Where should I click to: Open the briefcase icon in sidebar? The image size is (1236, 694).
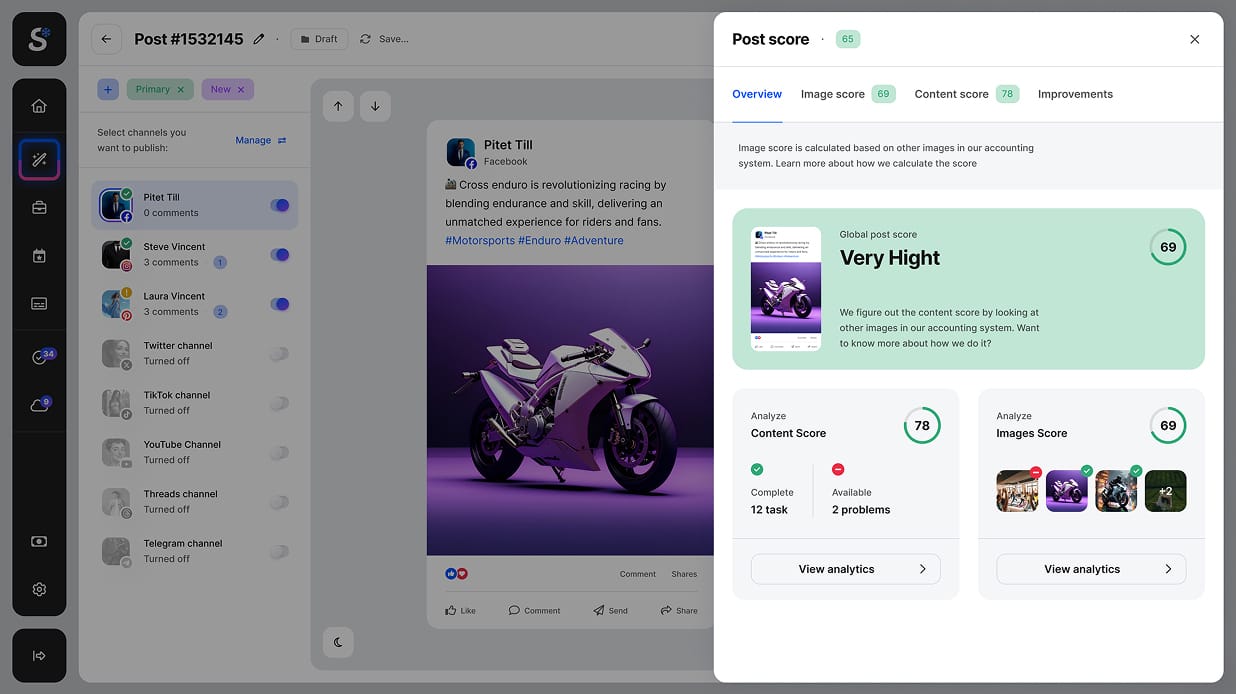click(x=39, y=208)
